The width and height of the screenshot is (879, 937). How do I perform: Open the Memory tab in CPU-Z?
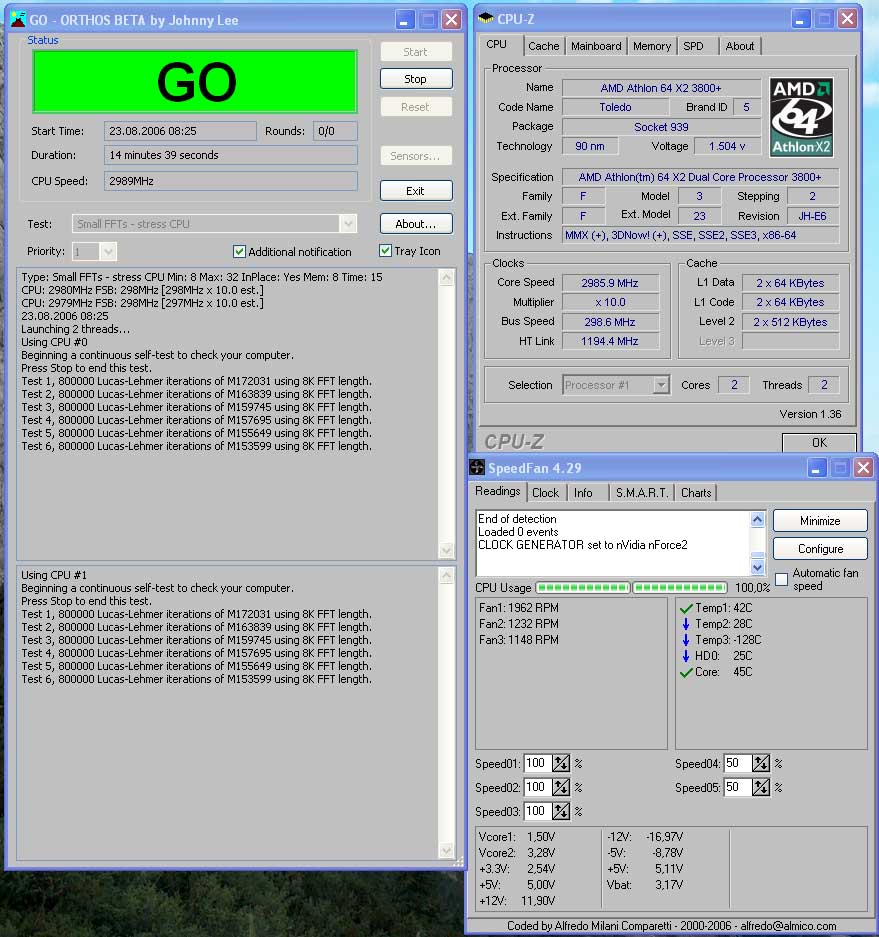(x=651, y=46)
